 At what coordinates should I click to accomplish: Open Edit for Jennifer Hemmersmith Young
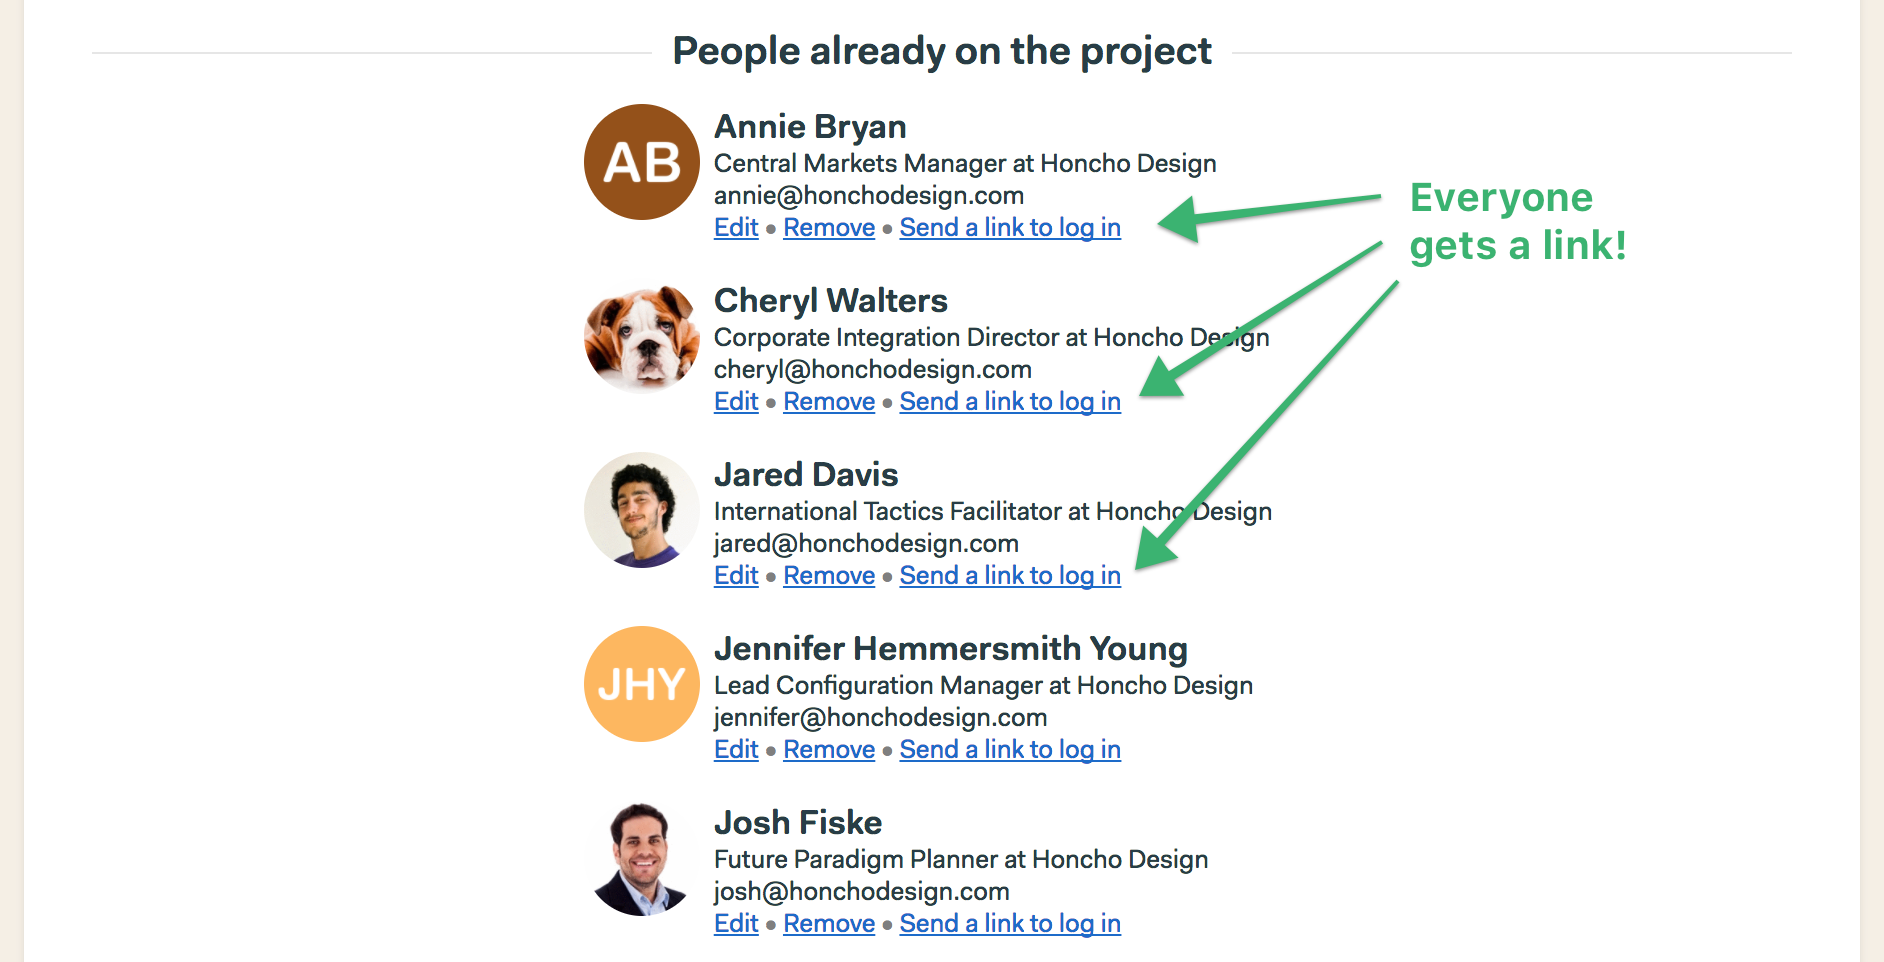(x=736, y=750)
